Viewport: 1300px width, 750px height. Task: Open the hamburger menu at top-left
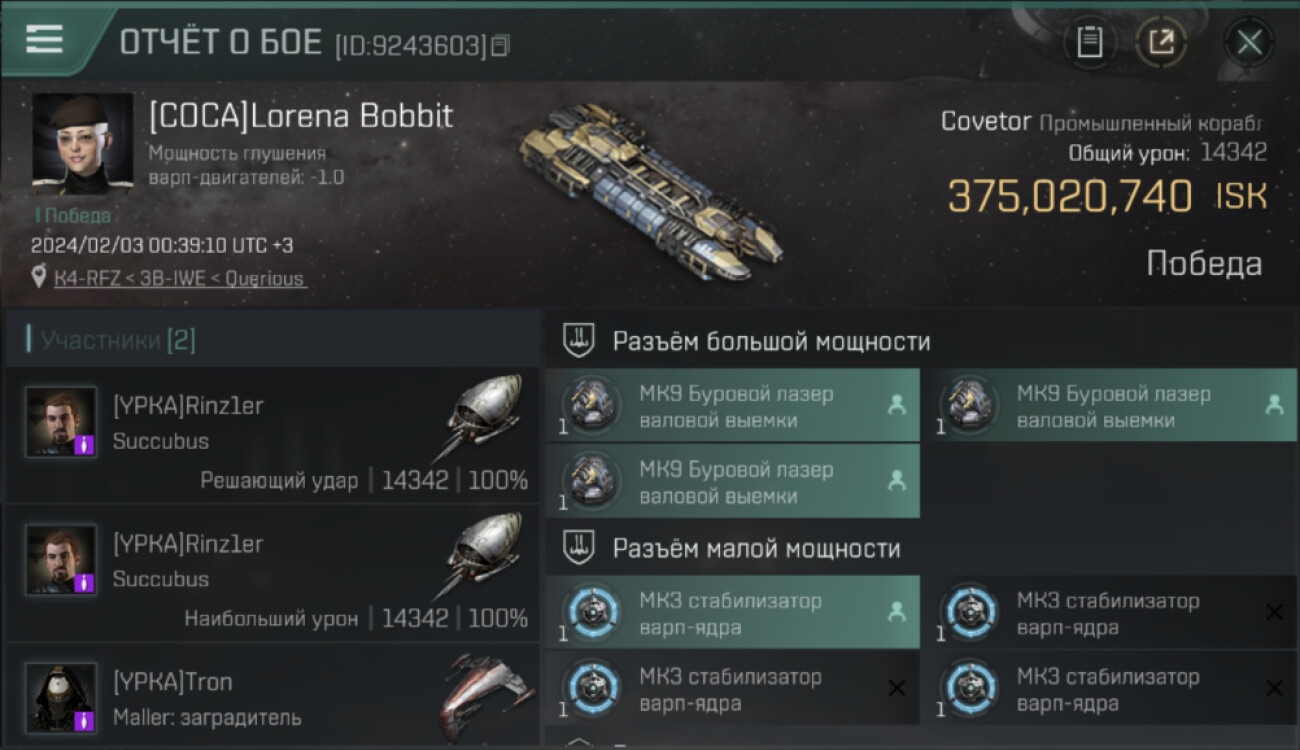tap(44, 39)
